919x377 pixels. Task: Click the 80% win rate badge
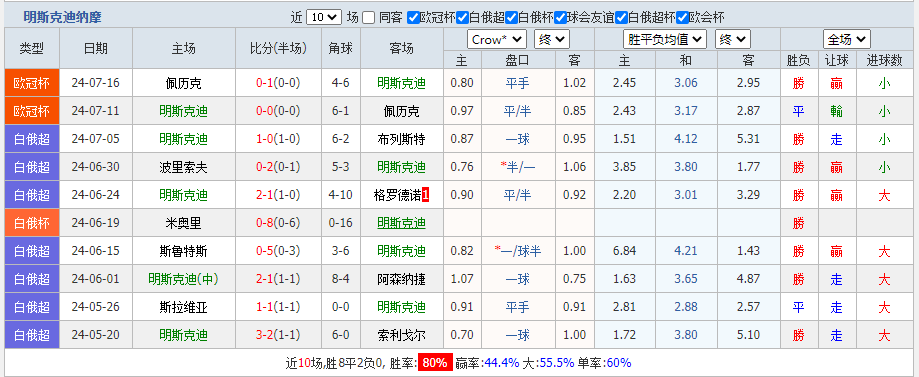click(434, 363)
